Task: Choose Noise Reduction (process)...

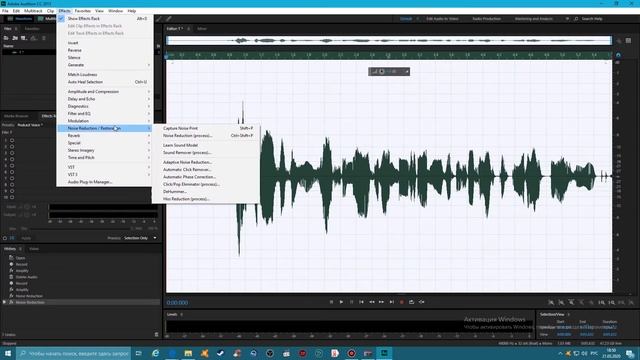Action: click(x=206, y=136)
